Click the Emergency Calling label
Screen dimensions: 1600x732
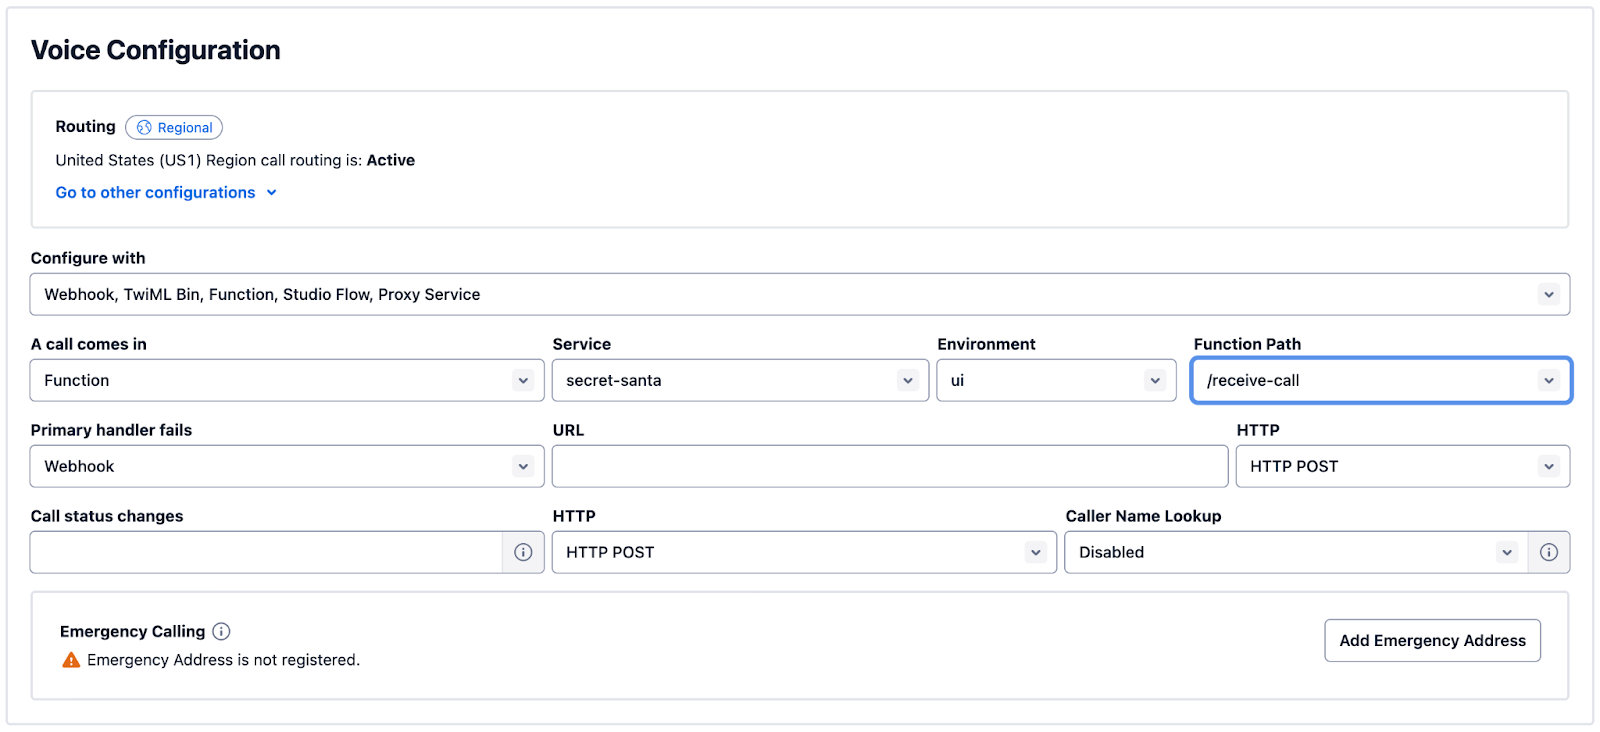(x=132, y=631)
